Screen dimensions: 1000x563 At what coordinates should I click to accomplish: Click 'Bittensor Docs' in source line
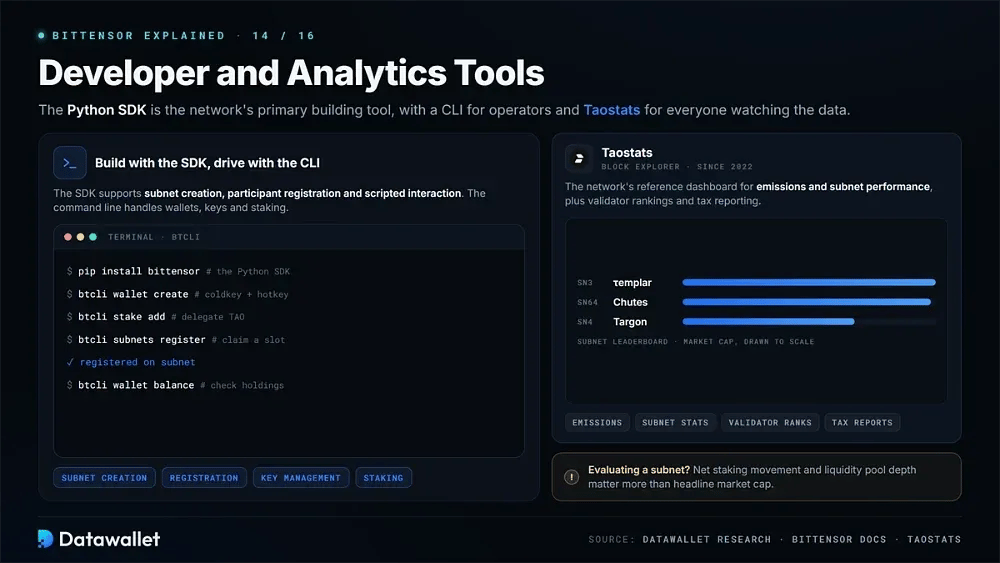tap(839, 539)
